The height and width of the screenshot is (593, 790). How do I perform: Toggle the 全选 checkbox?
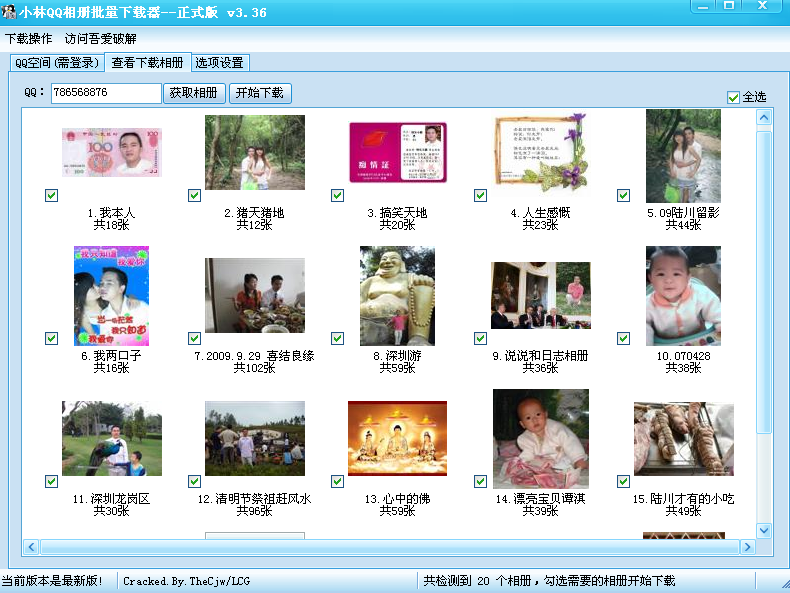click(x=733, y=97)
